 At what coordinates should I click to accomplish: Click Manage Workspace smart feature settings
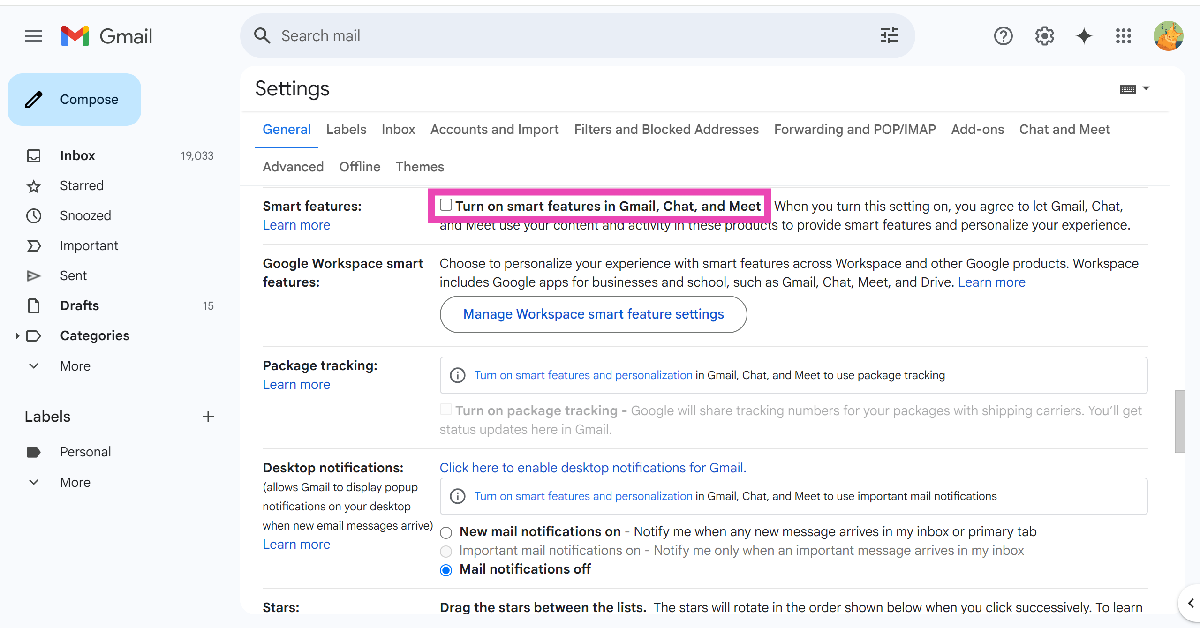pos(593,314)
